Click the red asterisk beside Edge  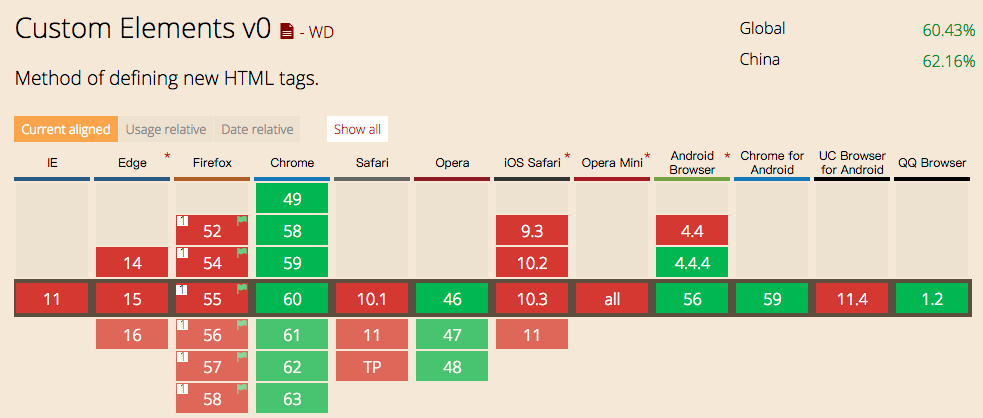(x=167, y=156)
